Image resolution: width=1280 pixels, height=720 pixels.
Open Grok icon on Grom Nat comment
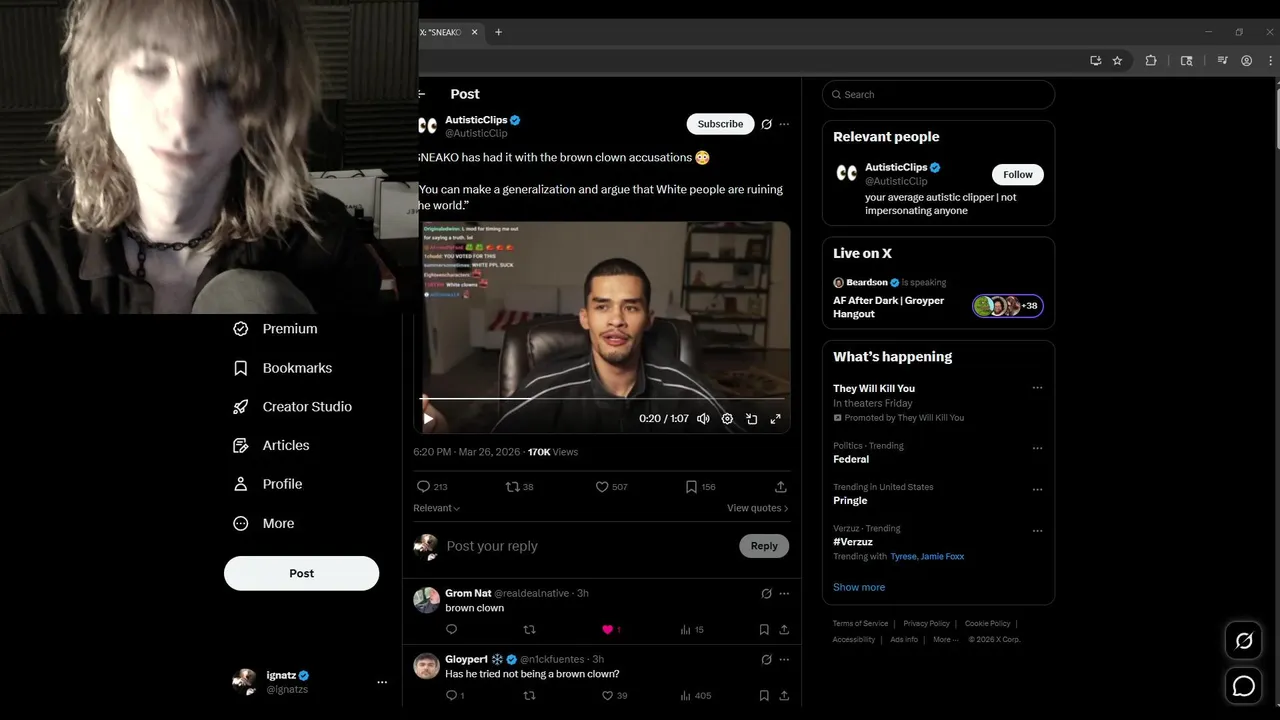(x=766, y=594)
